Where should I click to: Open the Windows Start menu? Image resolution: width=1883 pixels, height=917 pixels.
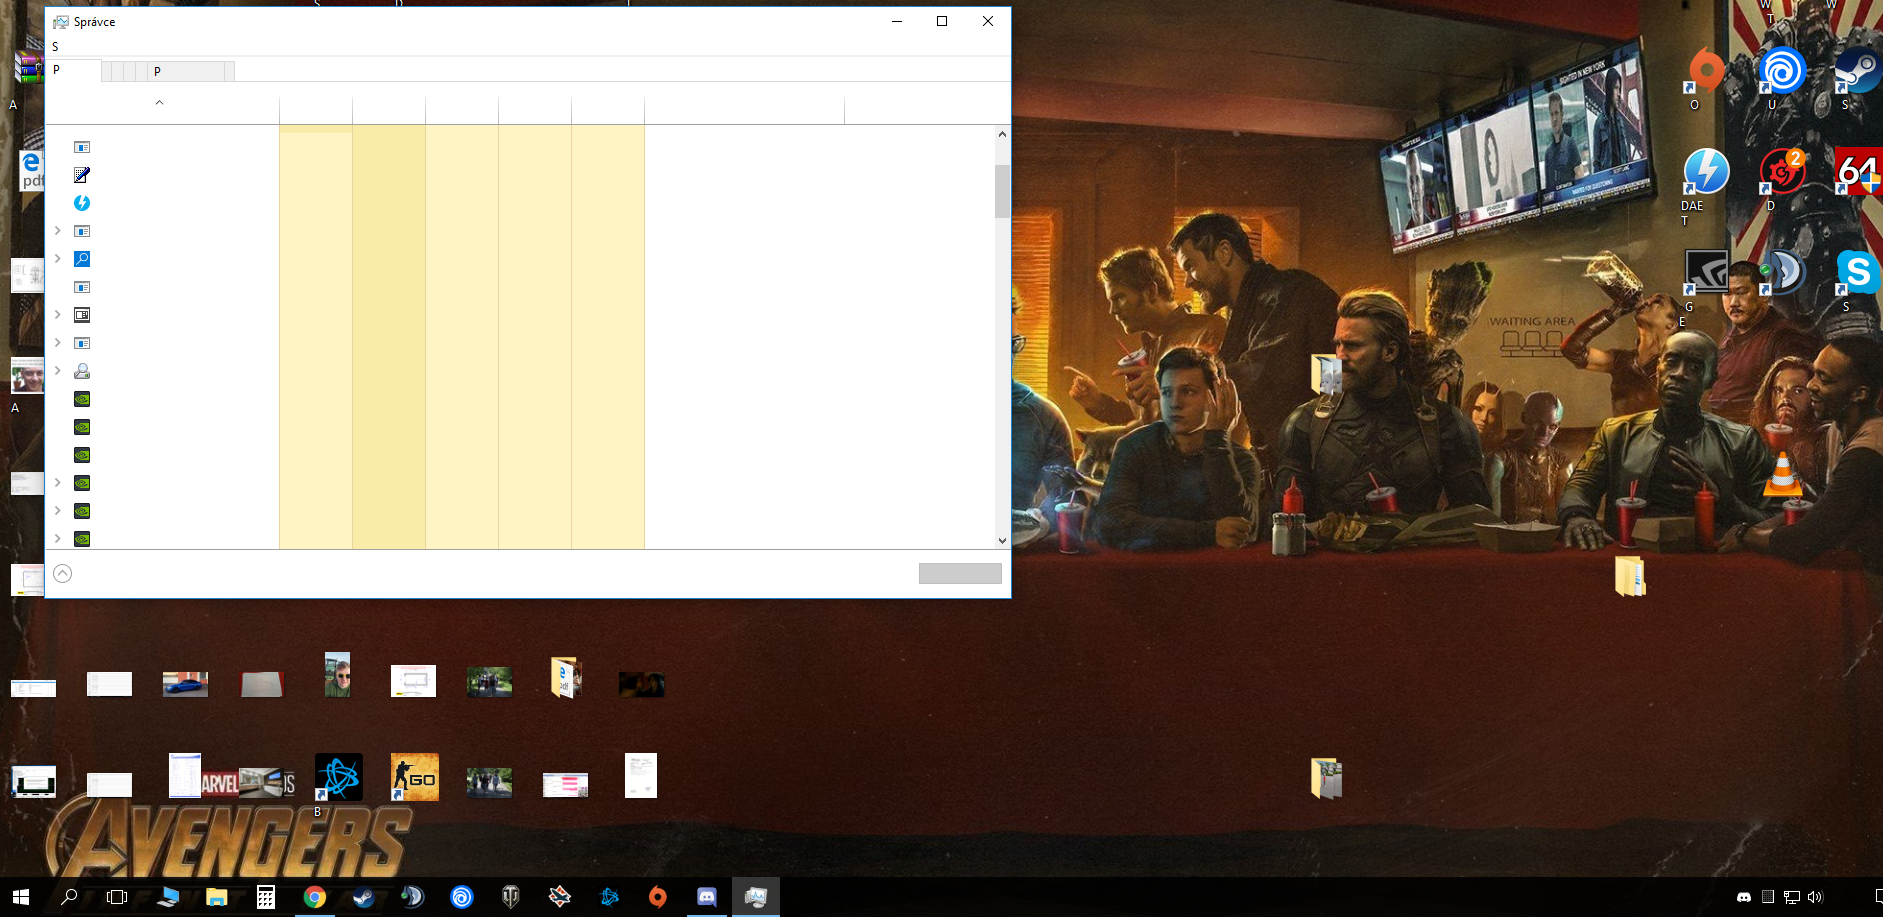21,897
